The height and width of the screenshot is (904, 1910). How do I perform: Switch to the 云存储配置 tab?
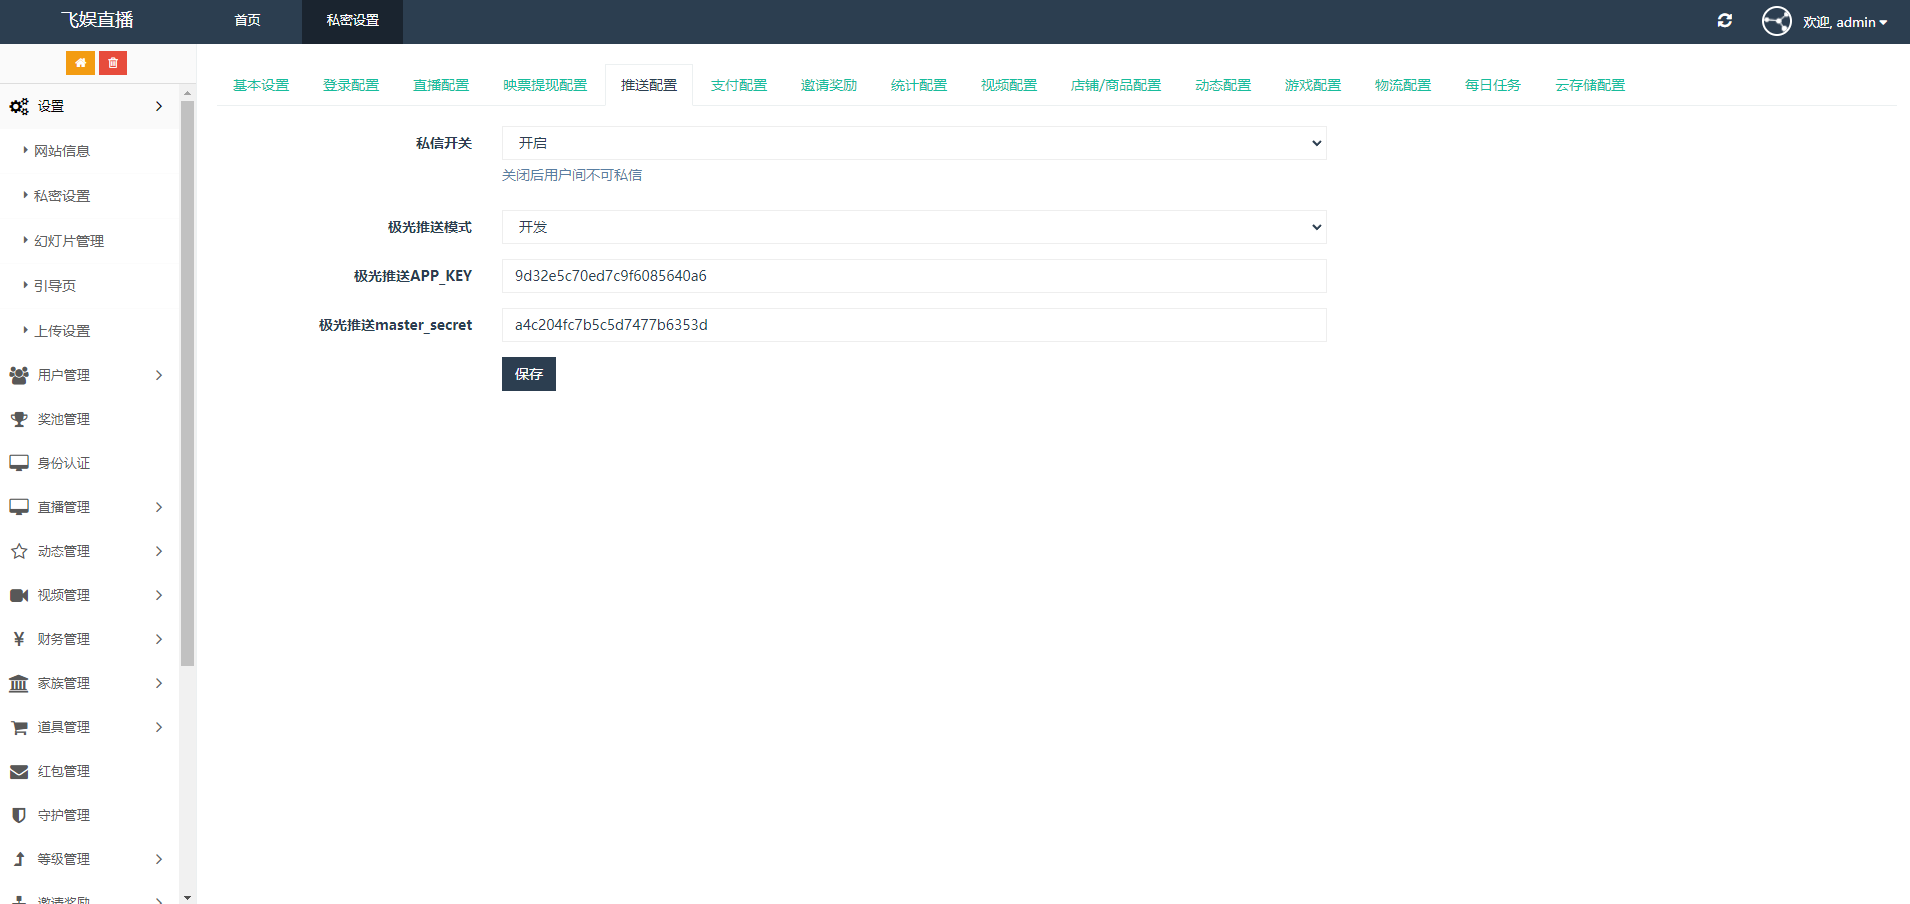tap(1589, 85)
